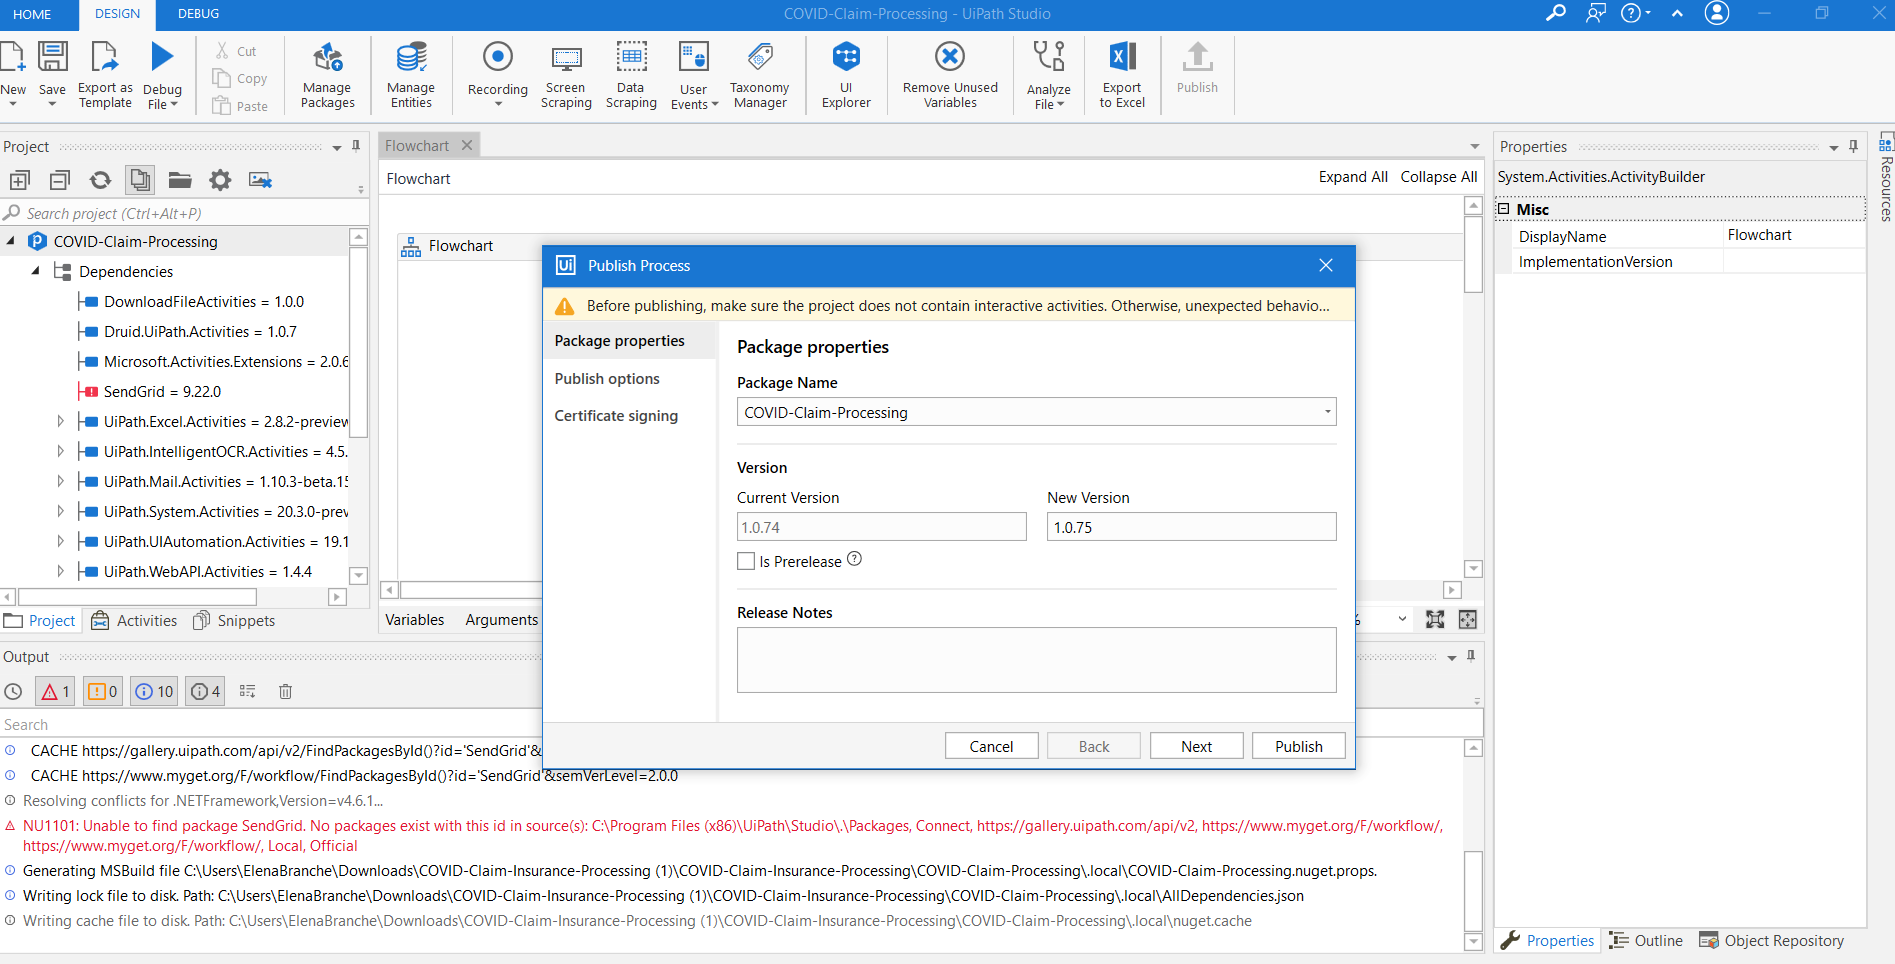Toggle warning messages filter in Output

click(102, 691)
